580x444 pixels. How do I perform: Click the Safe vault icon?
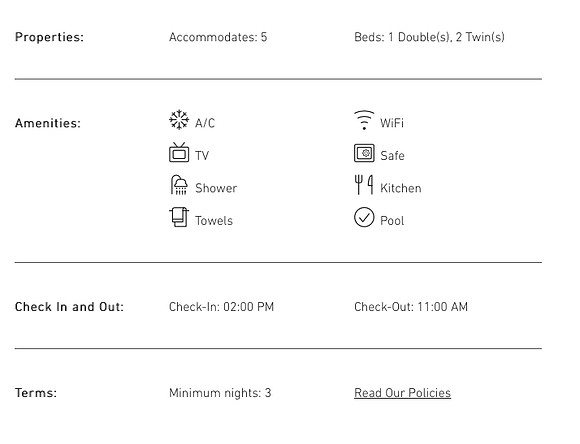[x=364, y=153]
